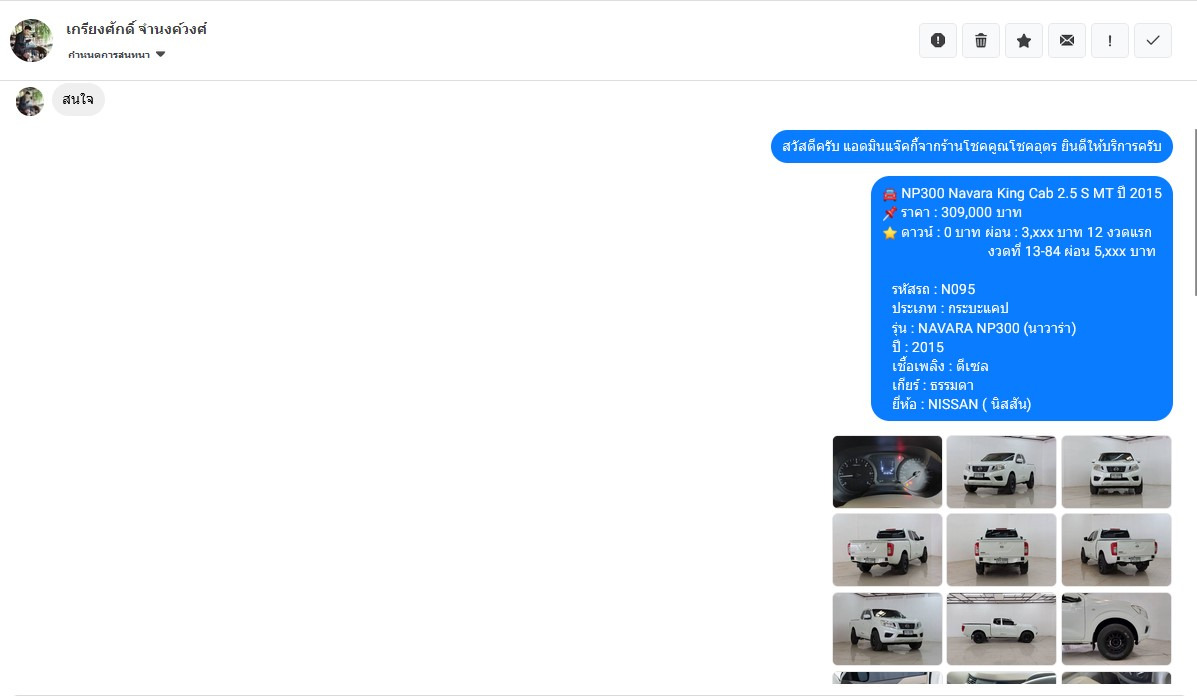Open rear-right view truck photo in second row
Image resolution: width=1197 pixels, height=696 pixels.
coord(1116,549)
